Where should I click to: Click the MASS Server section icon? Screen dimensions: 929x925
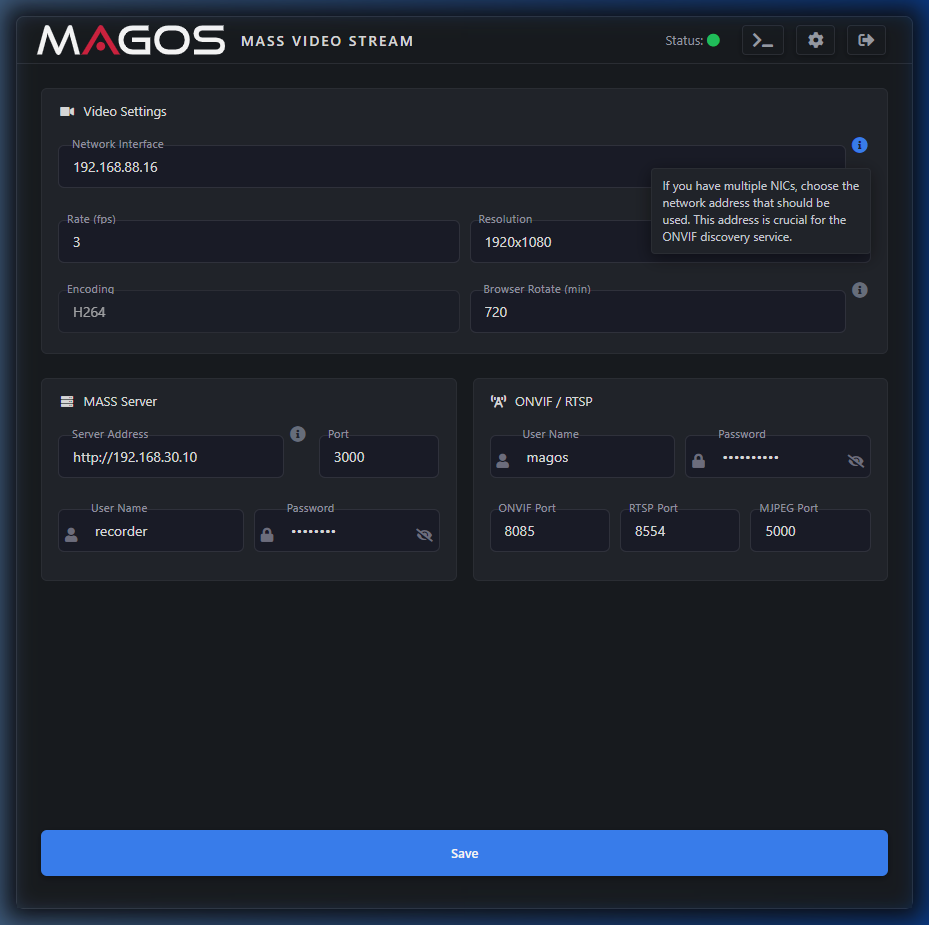point(67,402)
